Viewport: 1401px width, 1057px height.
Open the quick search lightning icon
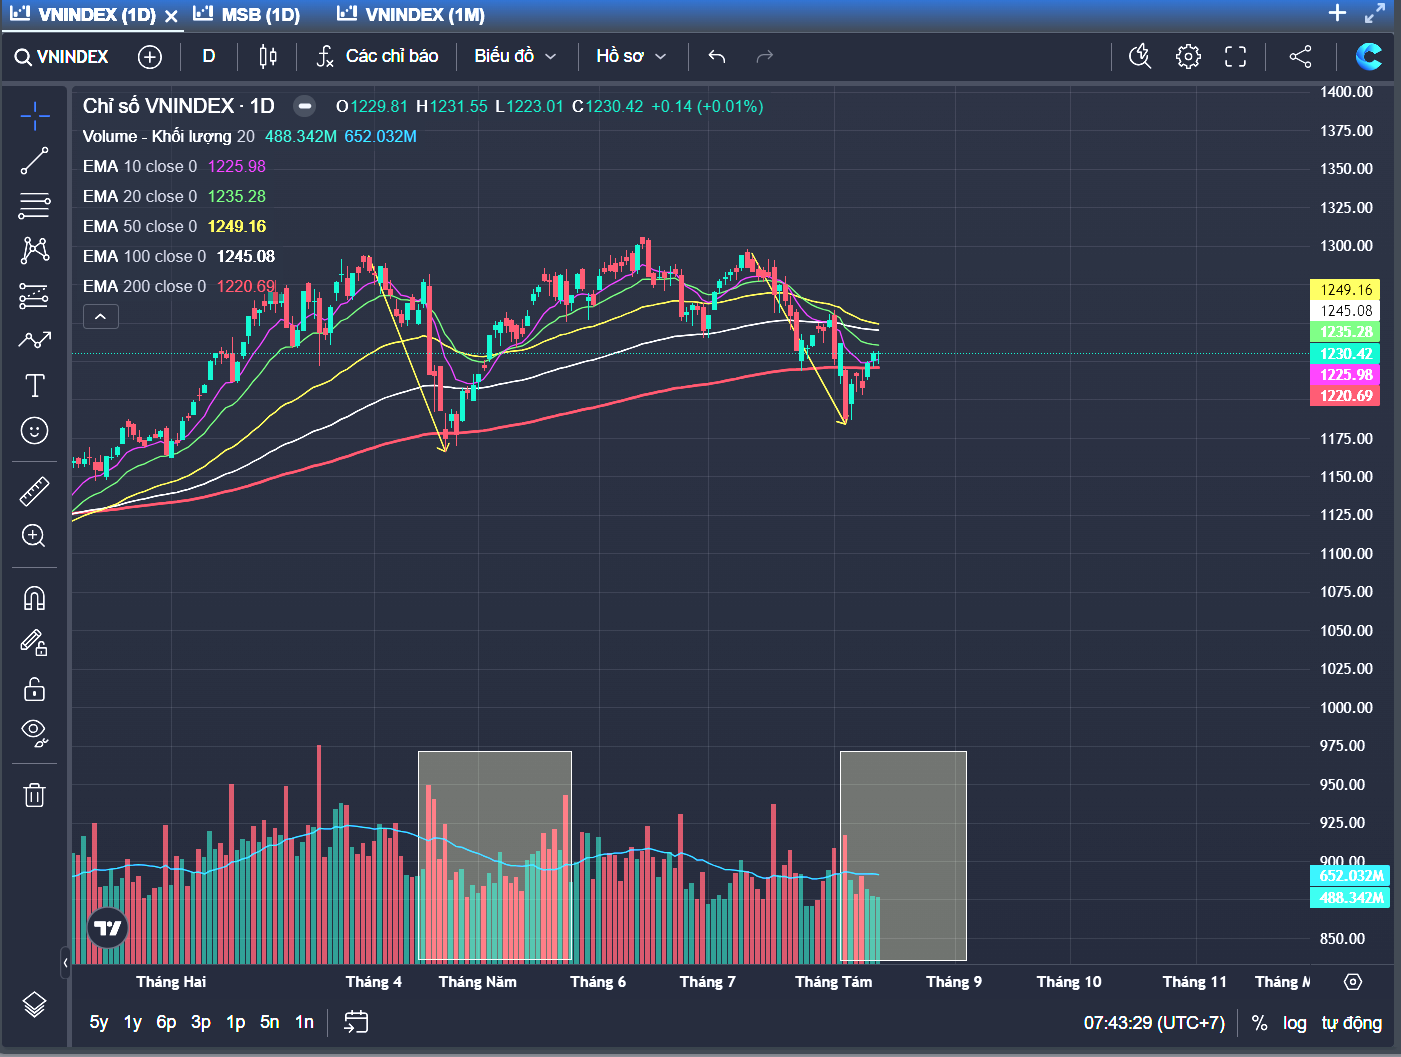[1140, 57]
